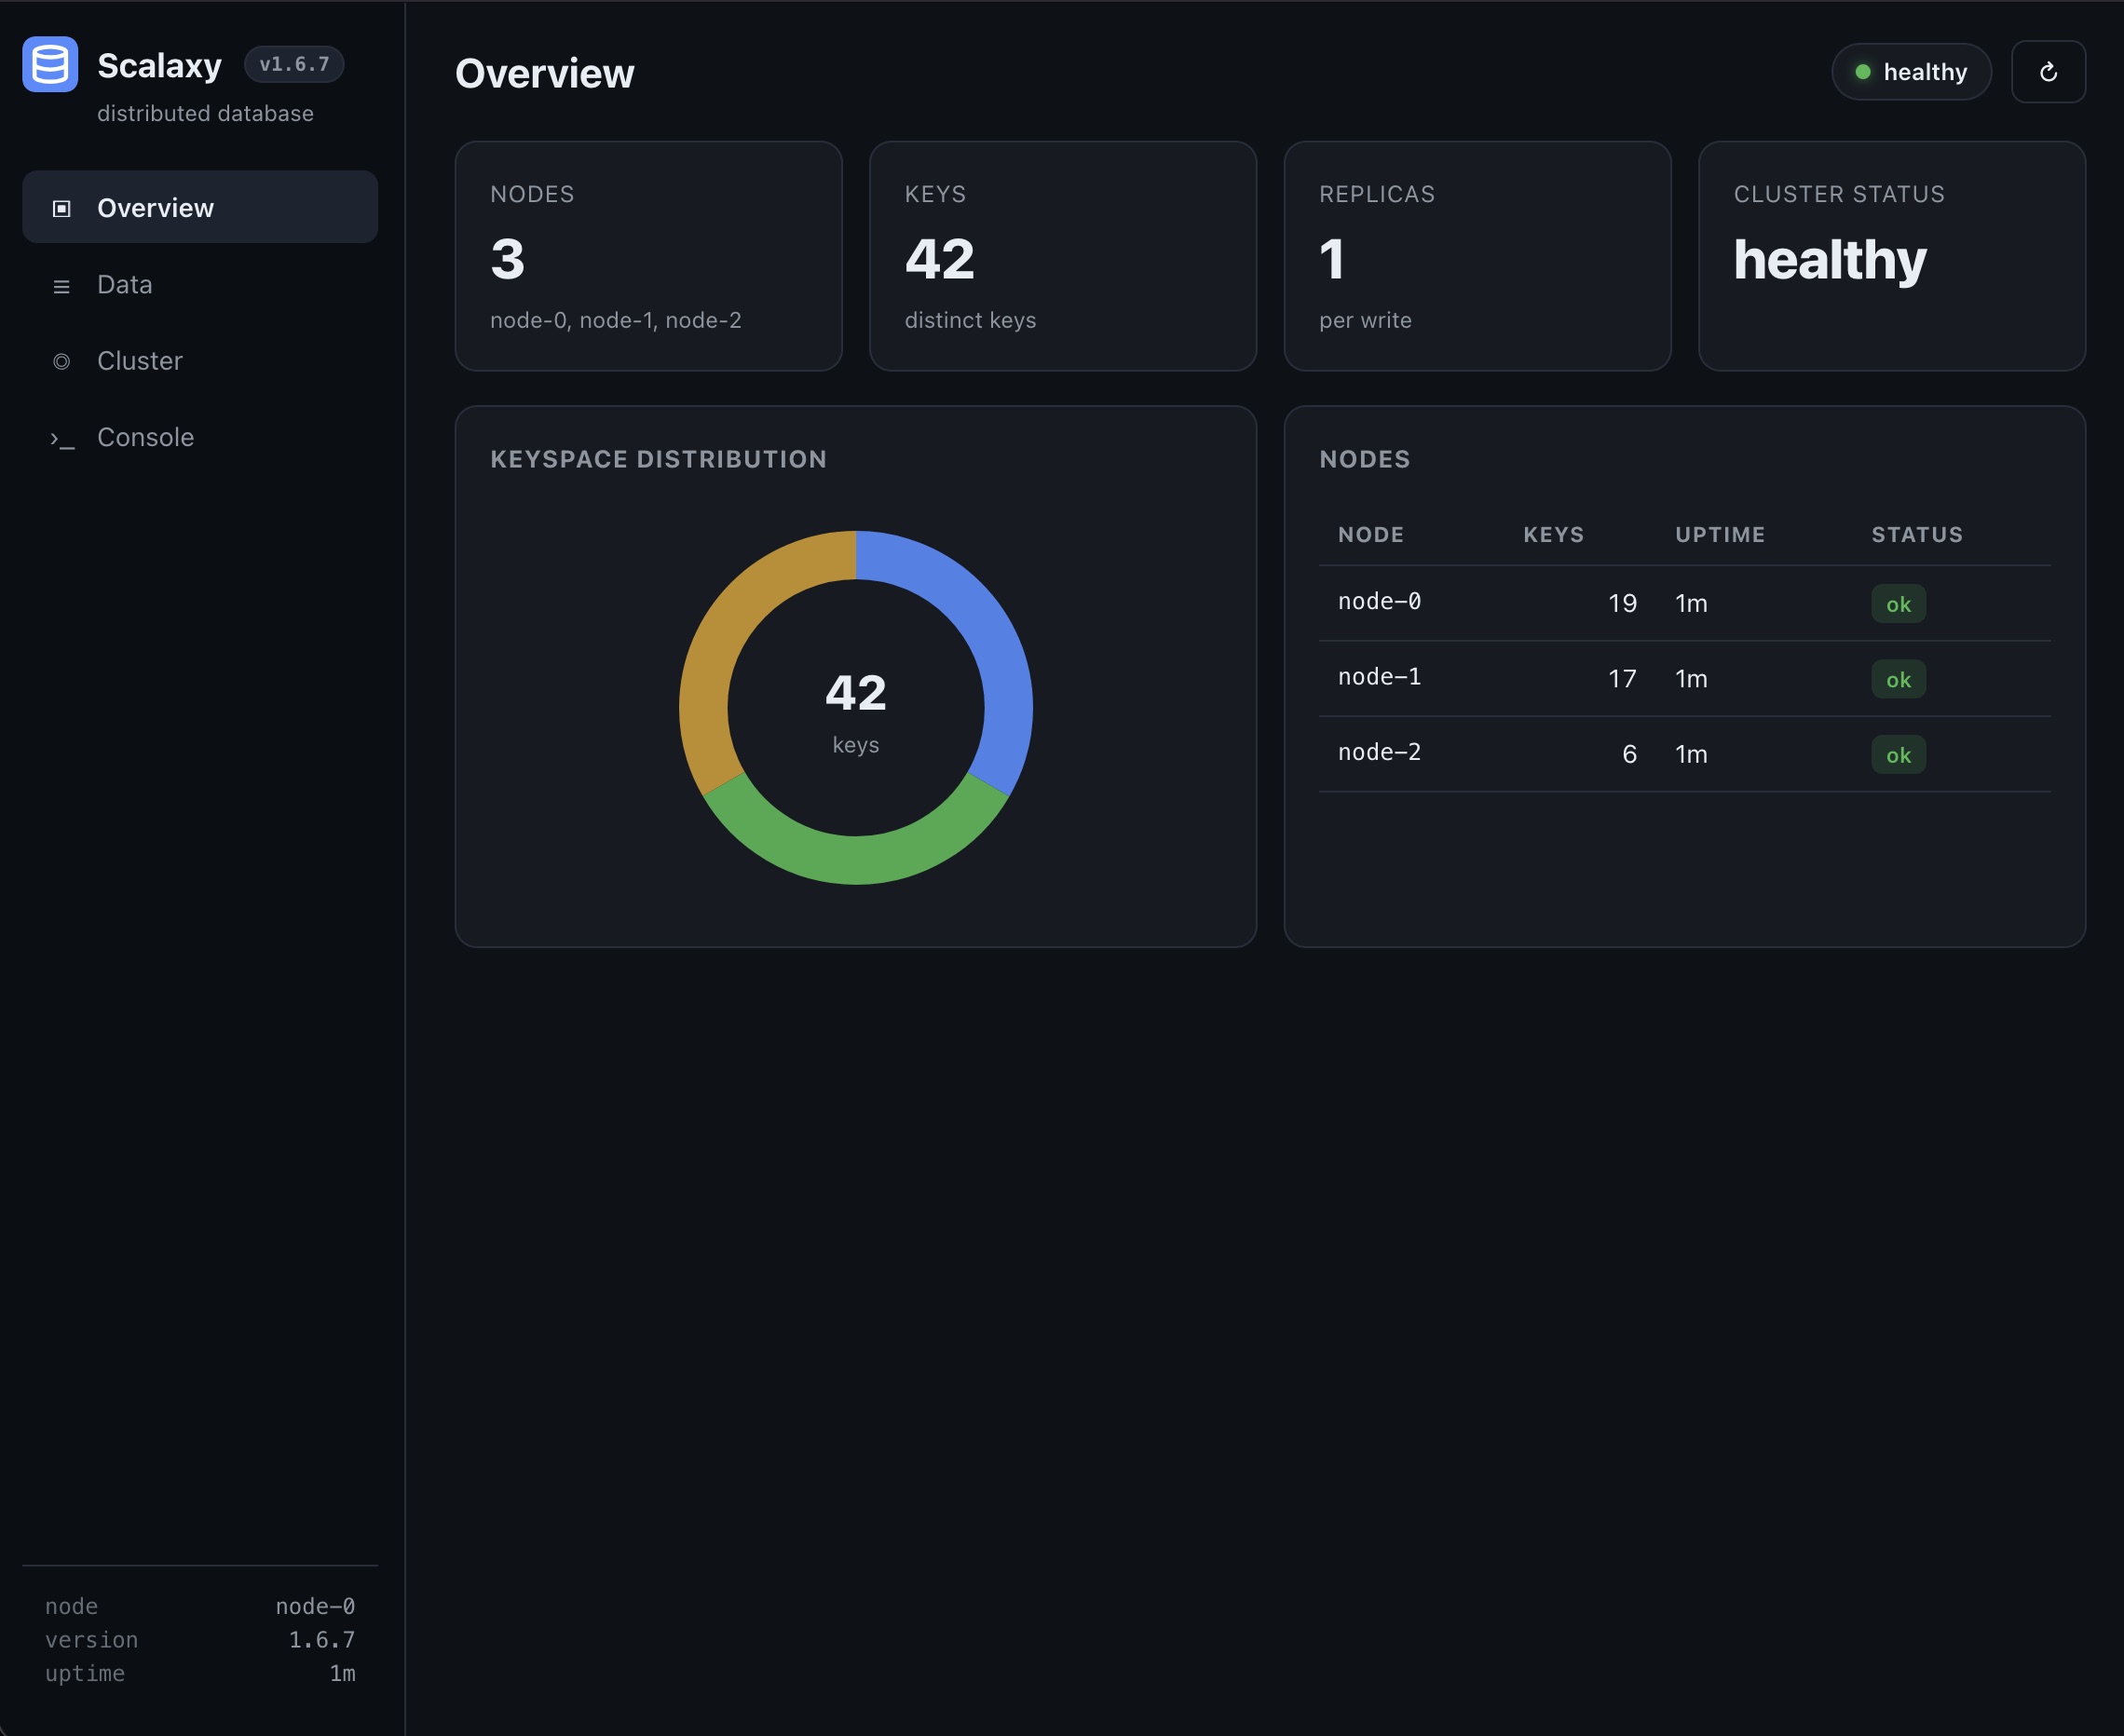Click the KEYSPACE DISTRIBUTION heading
The height and width of the screenshot is (1736, 2124).
658,459
